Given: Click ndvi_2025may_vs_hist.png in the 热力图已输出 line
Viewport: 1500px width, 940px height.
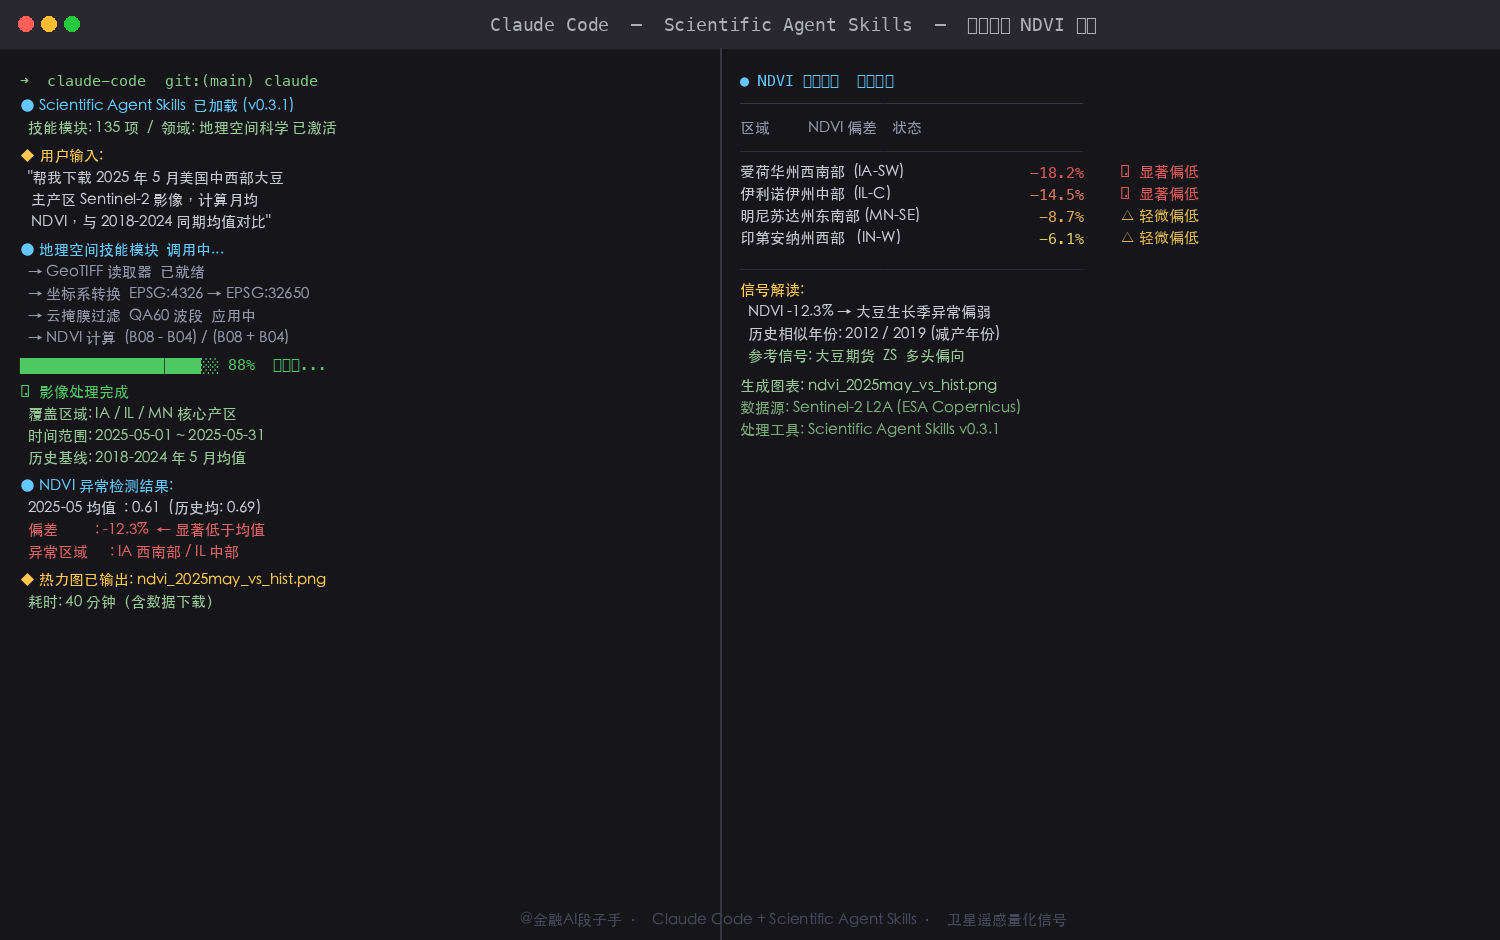Looking at the screenshot, I should (231, 579).
